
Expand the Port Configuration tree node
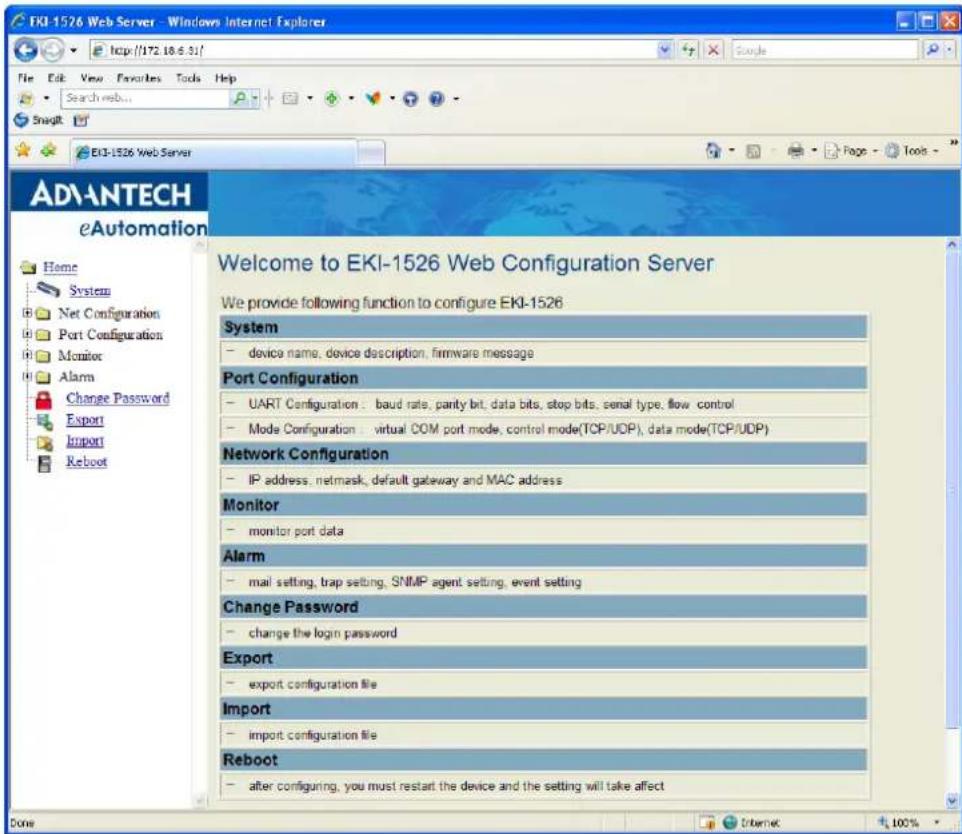tap(26, 334)
